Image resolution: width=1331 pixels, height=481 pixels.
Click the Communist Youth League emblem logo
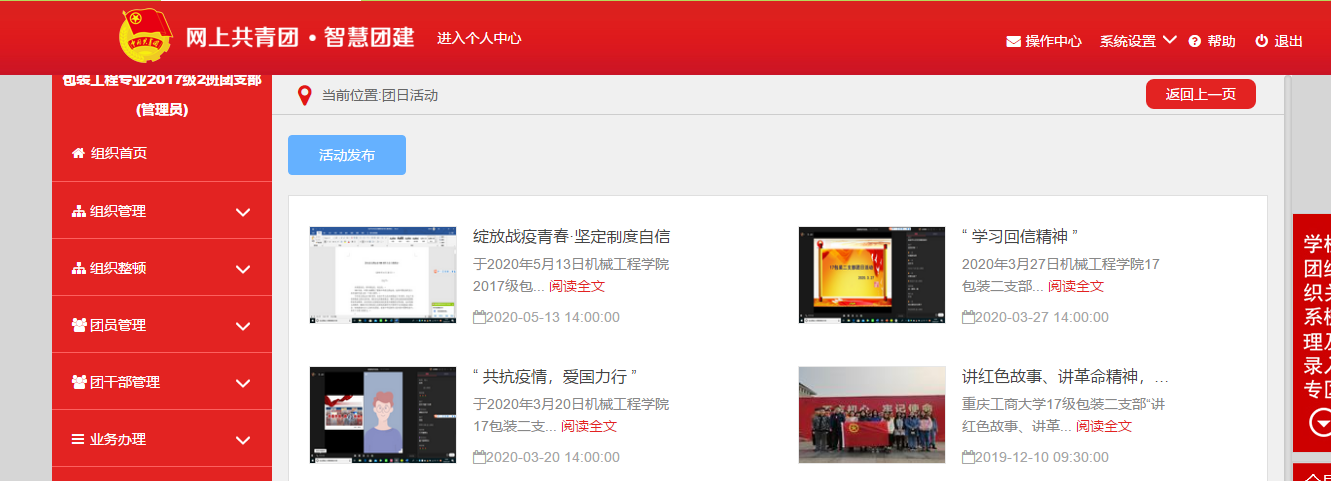point(145,37)
